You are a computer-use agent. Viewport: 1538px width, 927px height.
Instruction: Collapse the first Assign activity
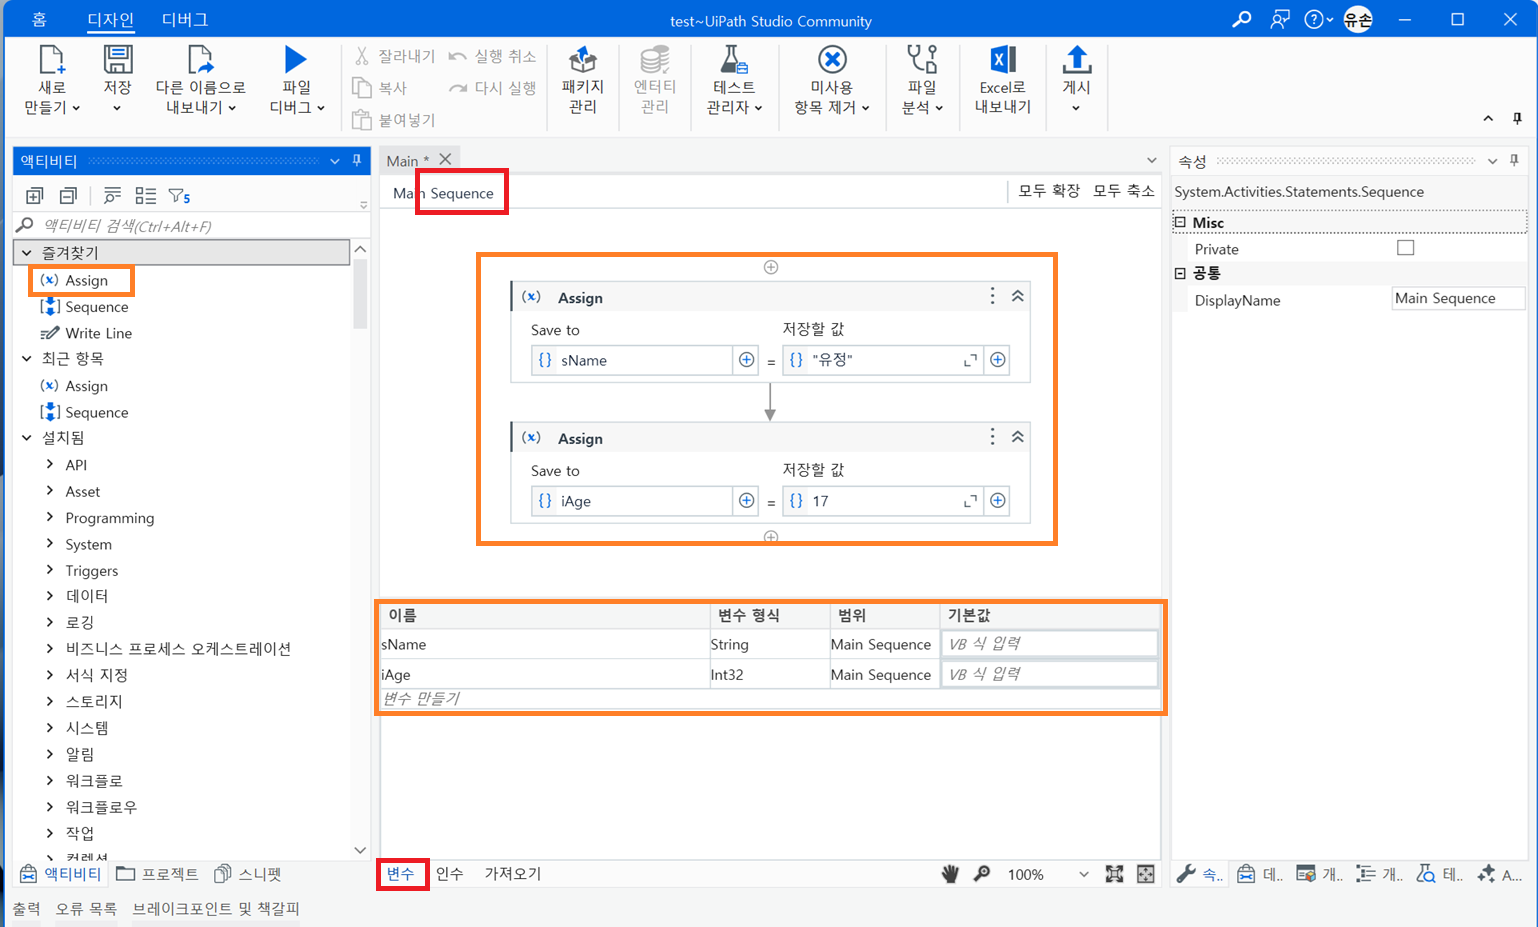point(1017,296)
